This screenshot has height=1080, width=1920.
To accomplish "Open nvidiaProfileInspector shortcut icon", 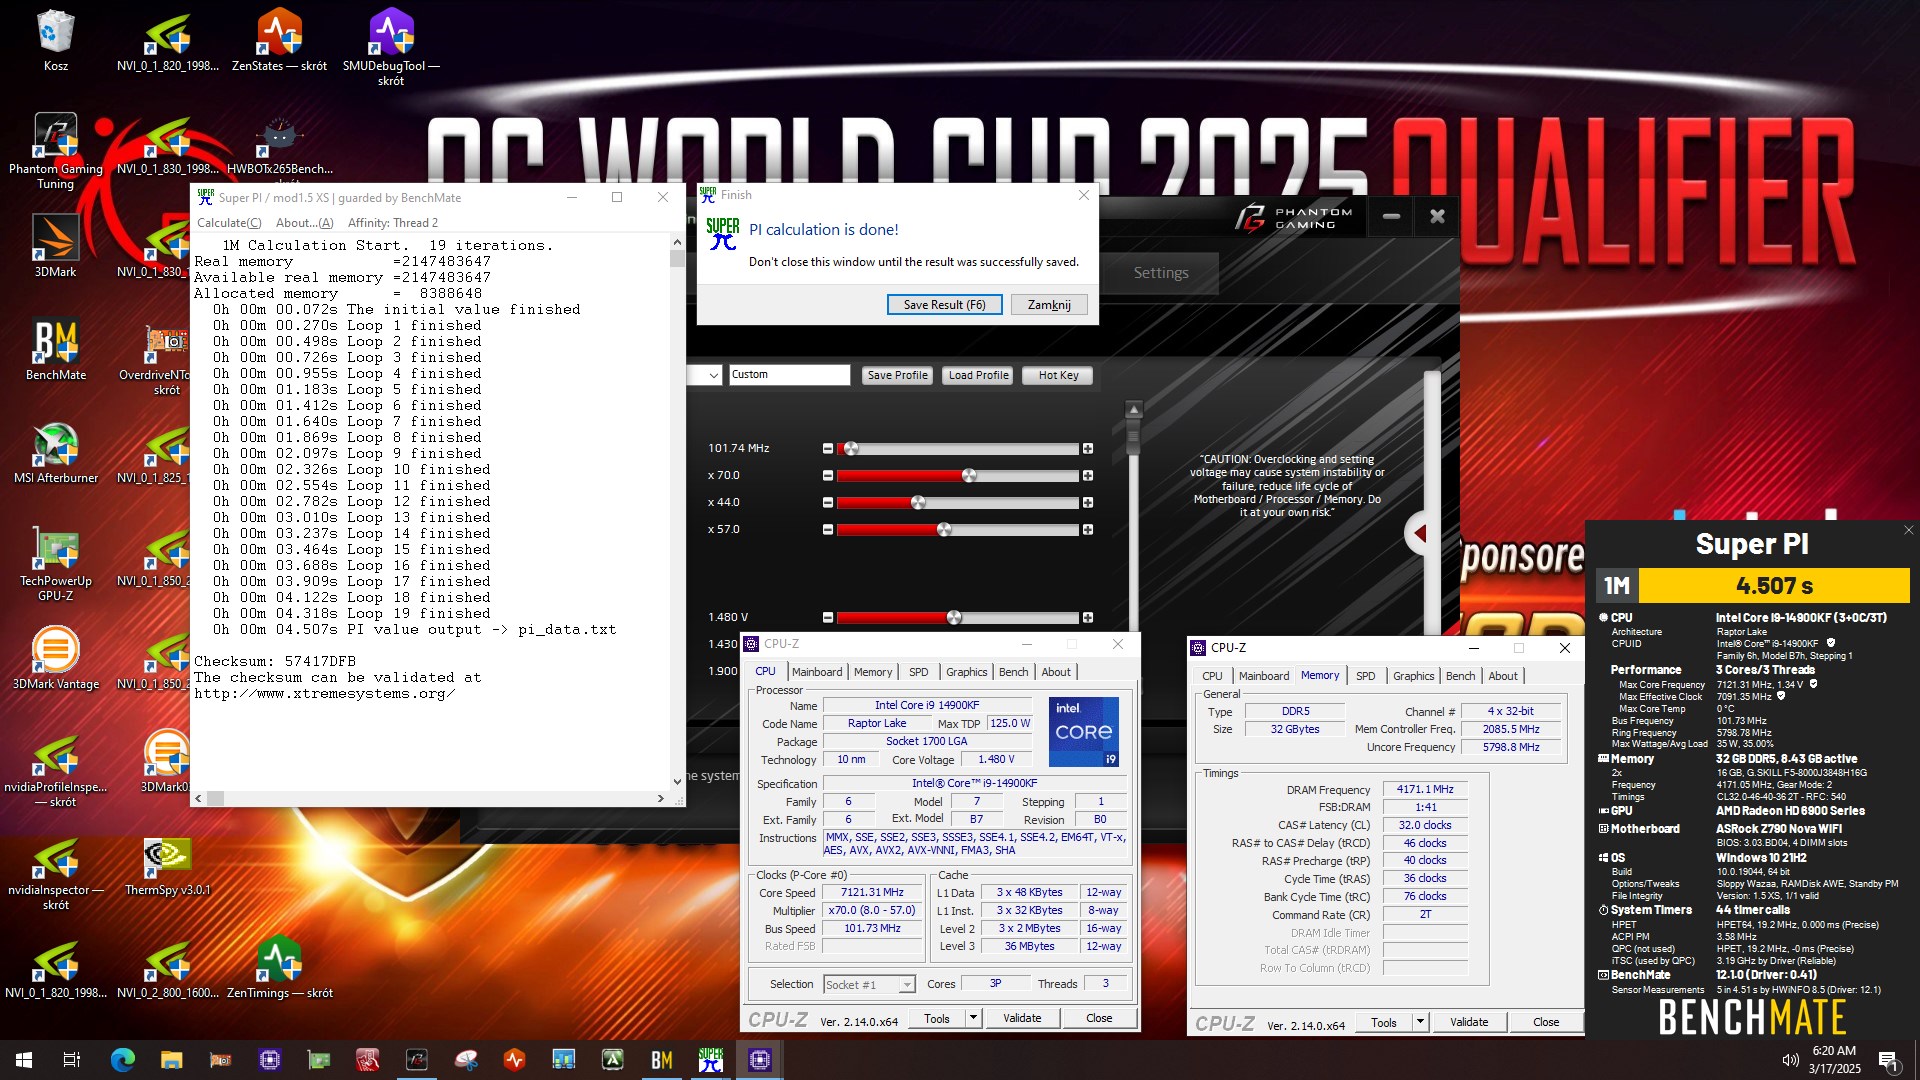I will pyautogui.click(x=56, y=771).
